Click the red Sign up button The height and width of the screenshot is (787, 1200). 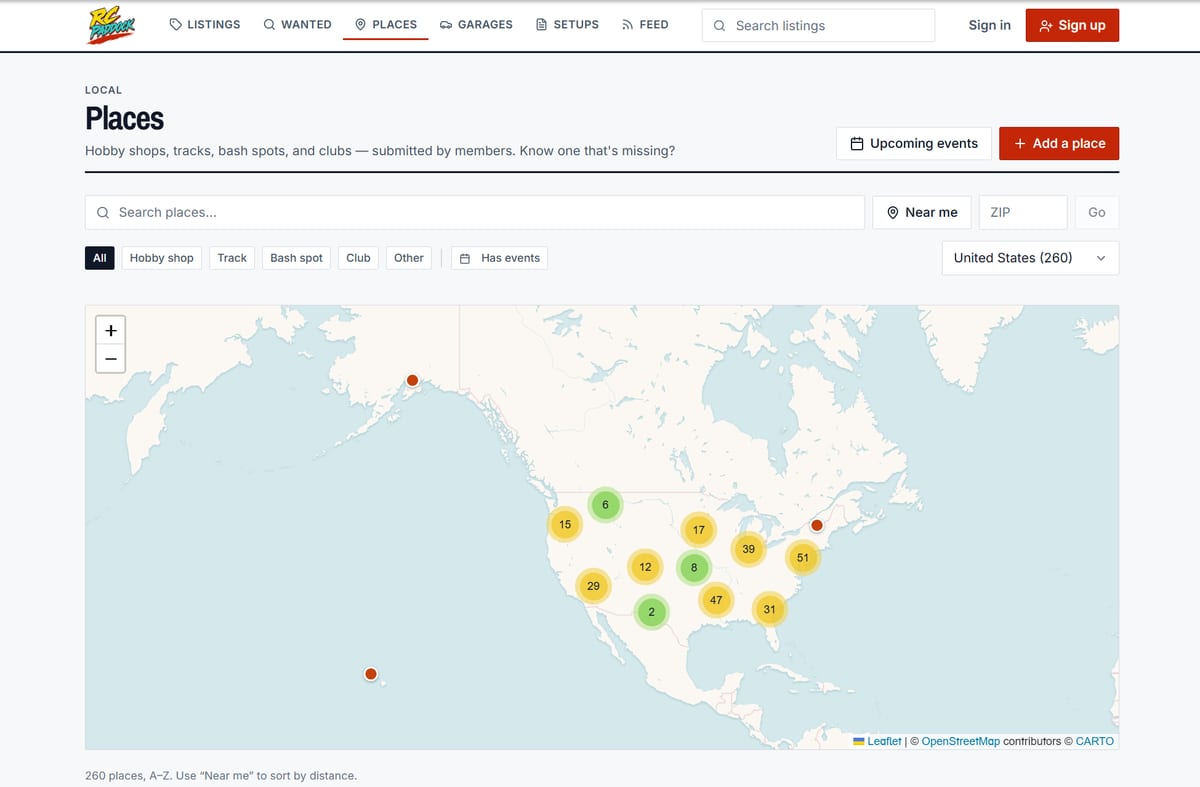[1072, 25]
